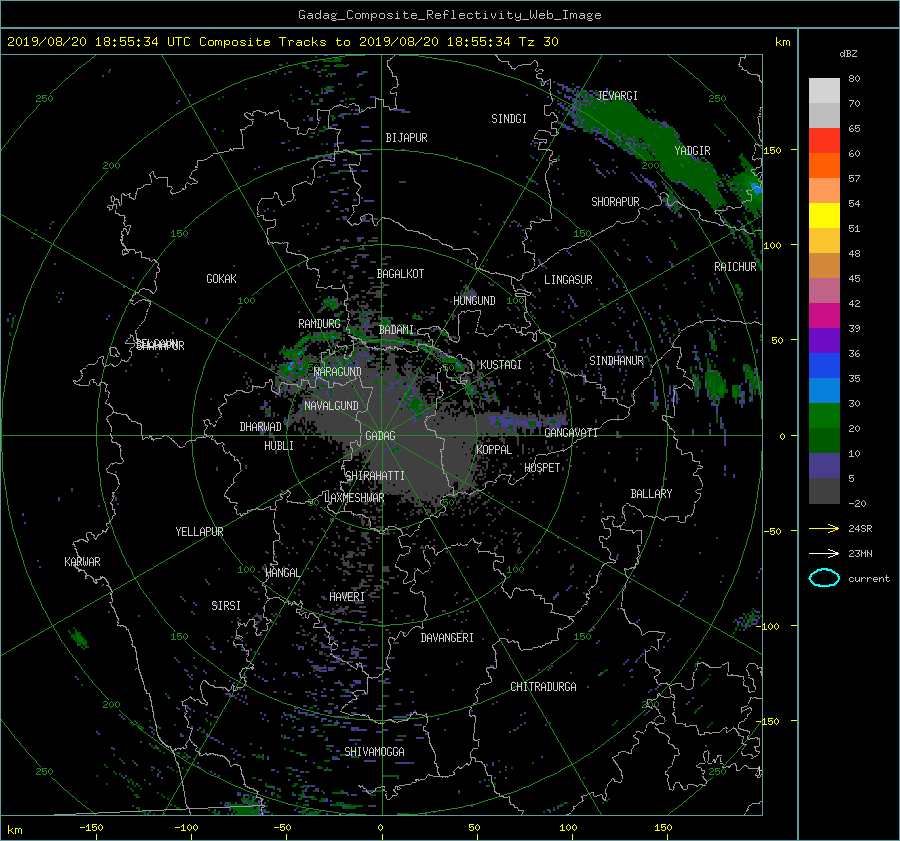The image size is (900, 841).
Task: Click the YELLAPUR city label
Action: tap(199, 532)
